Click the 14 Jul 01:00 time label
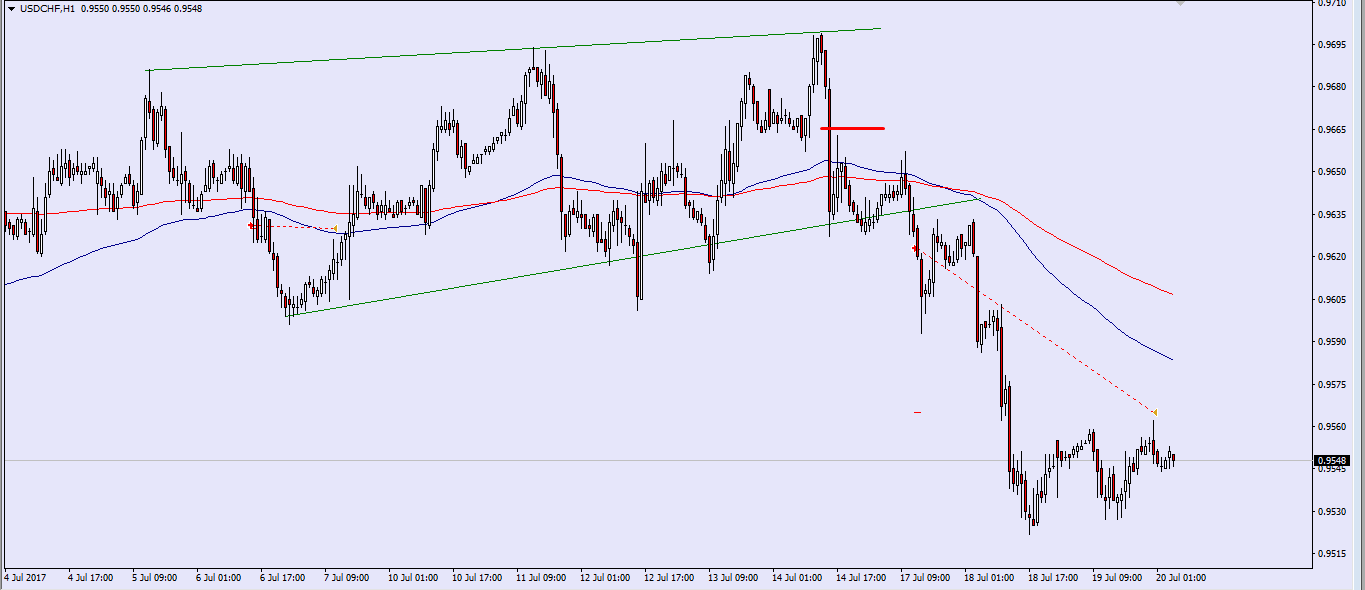1365x590 pixels. 795,577
